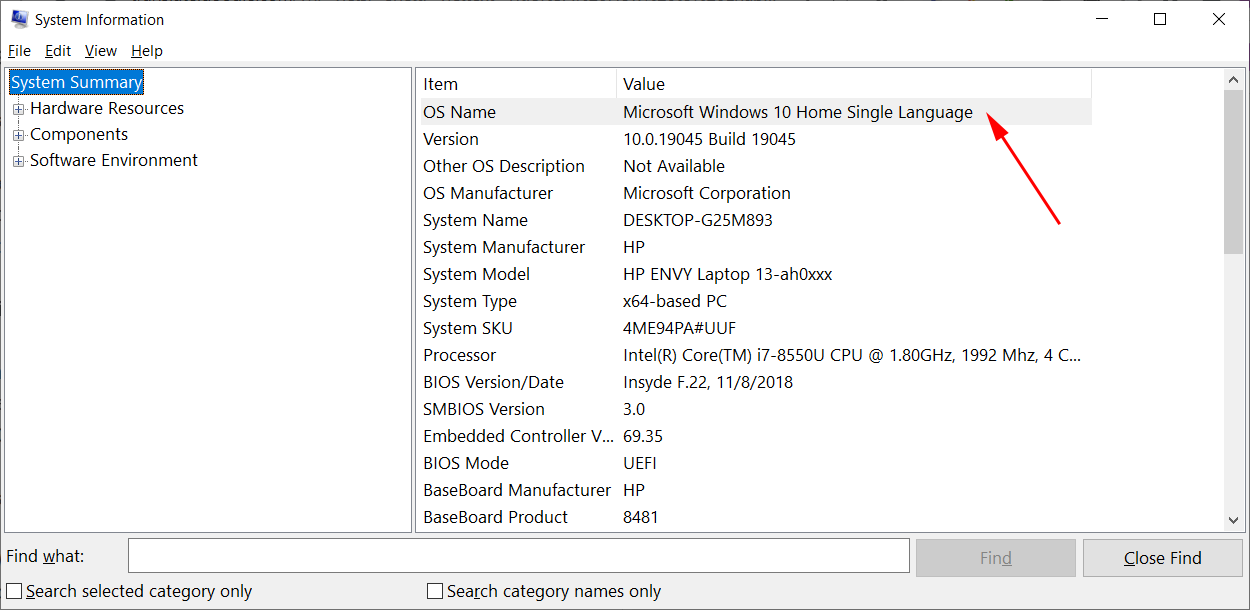Select the OS Manufacturer row
This screenshot has width=1250, height=610.
pos(755,193)
